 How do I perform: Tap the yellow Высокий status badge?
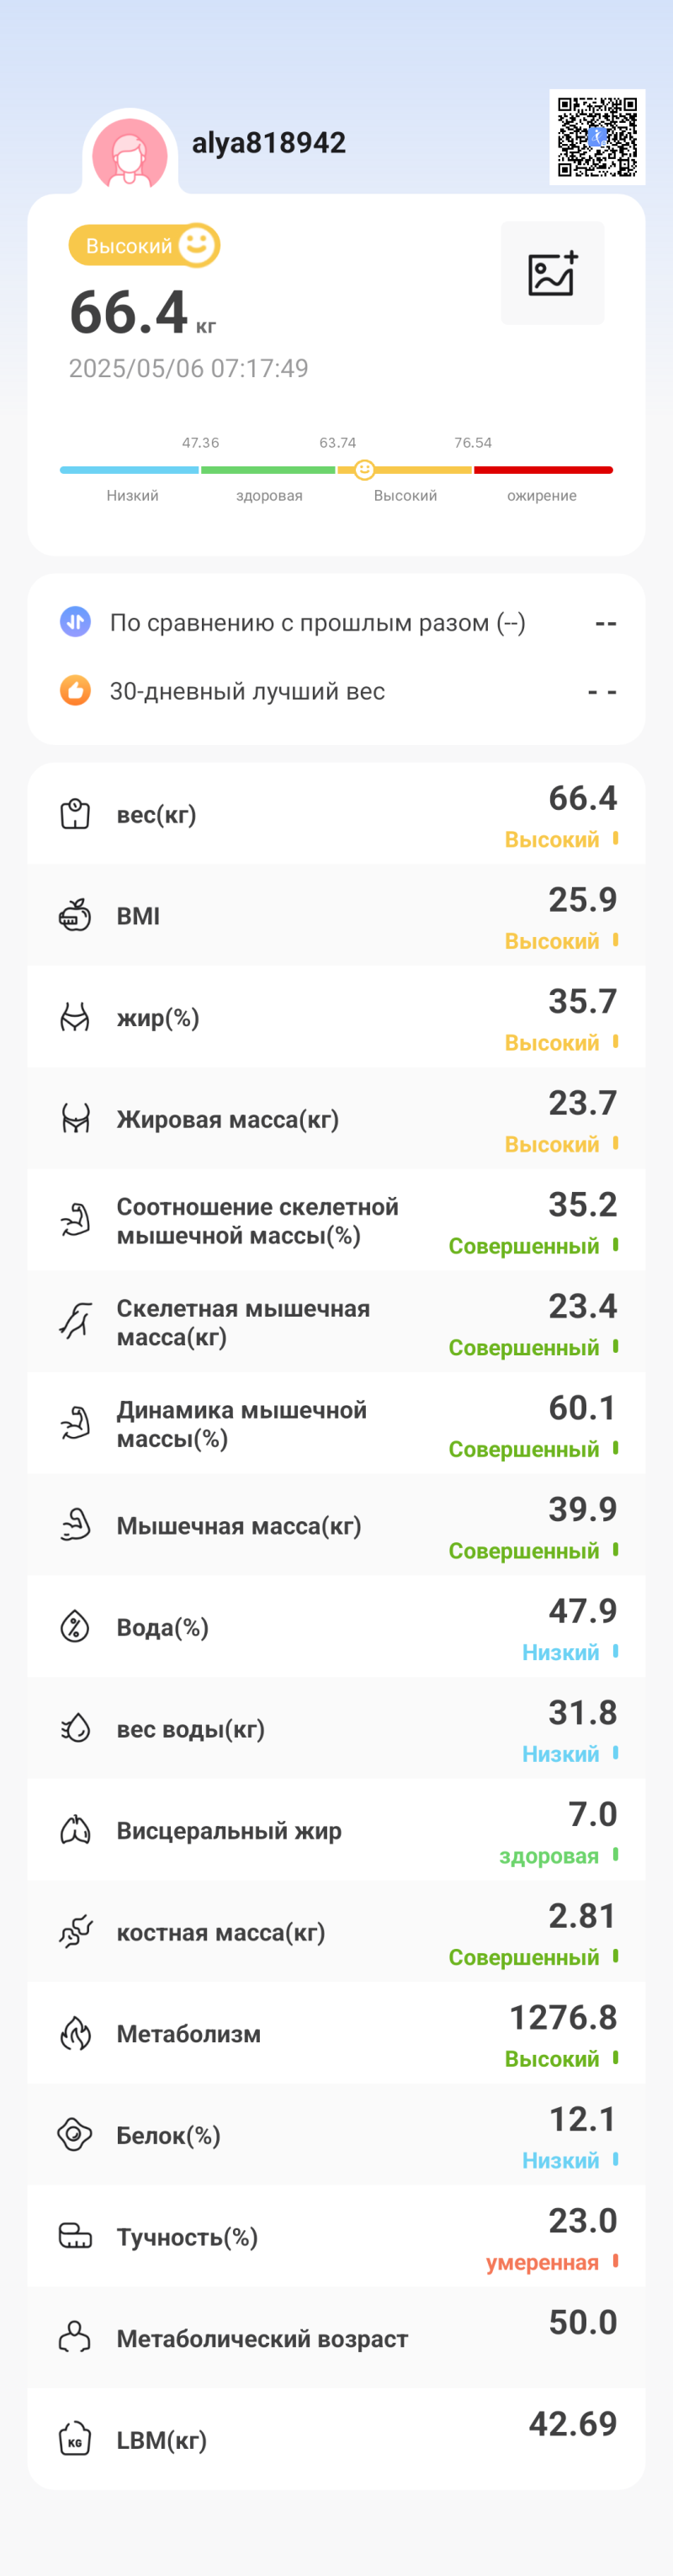143,245
